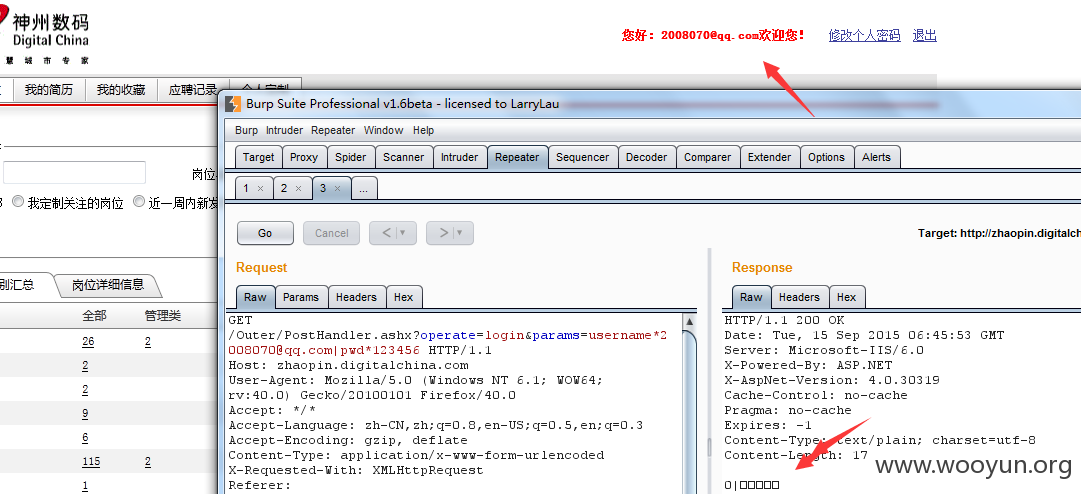This screenshot has height=494, width=1081.
Task: Open the 1 count link in 全部 column
Action: tap(85, 486)
